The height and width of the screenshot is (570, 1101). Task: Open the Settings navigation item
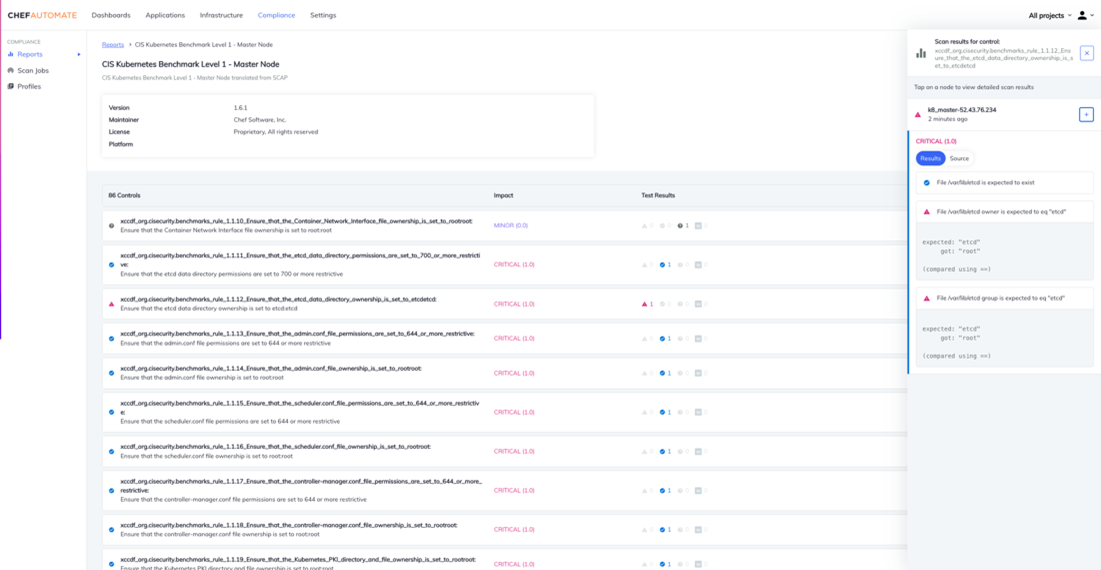[x=323, y=16]
